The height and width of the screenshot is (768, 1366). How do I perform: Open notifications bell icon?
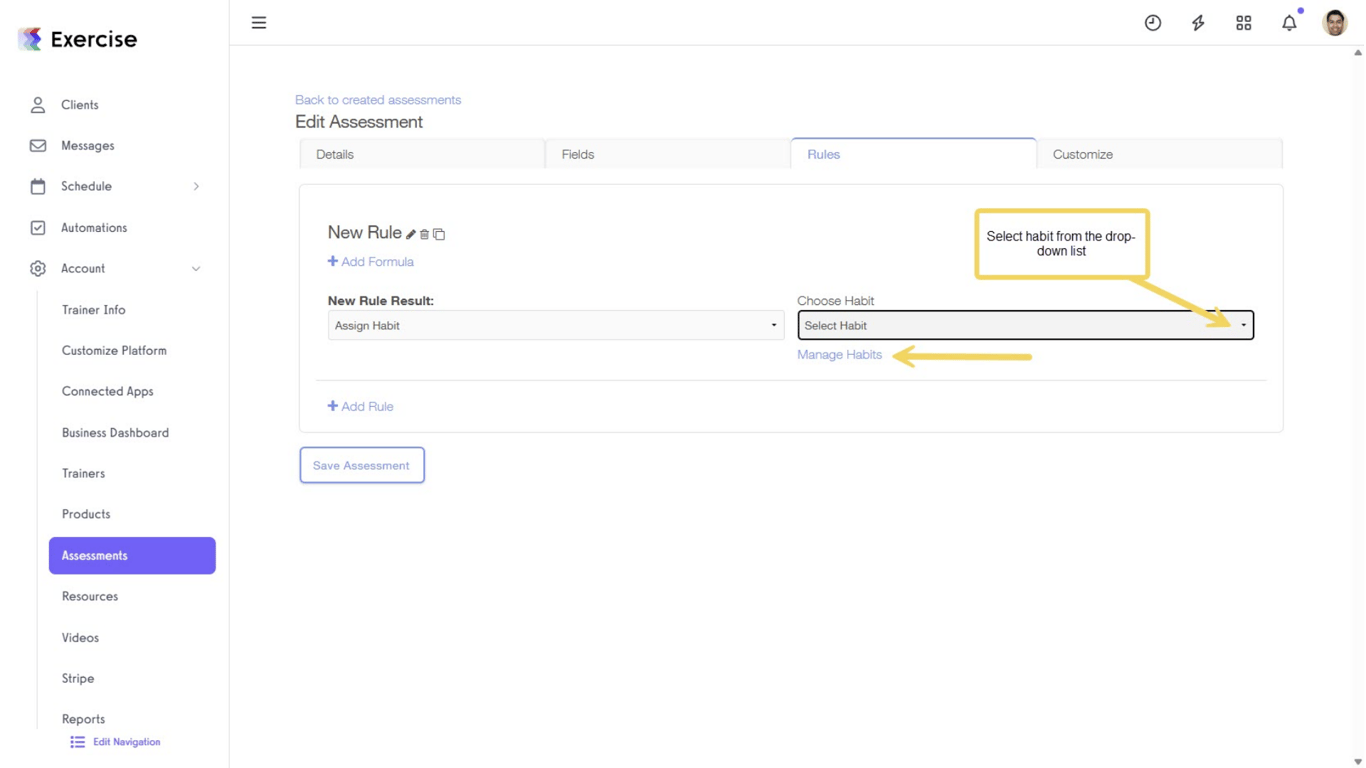point(1289,23)
